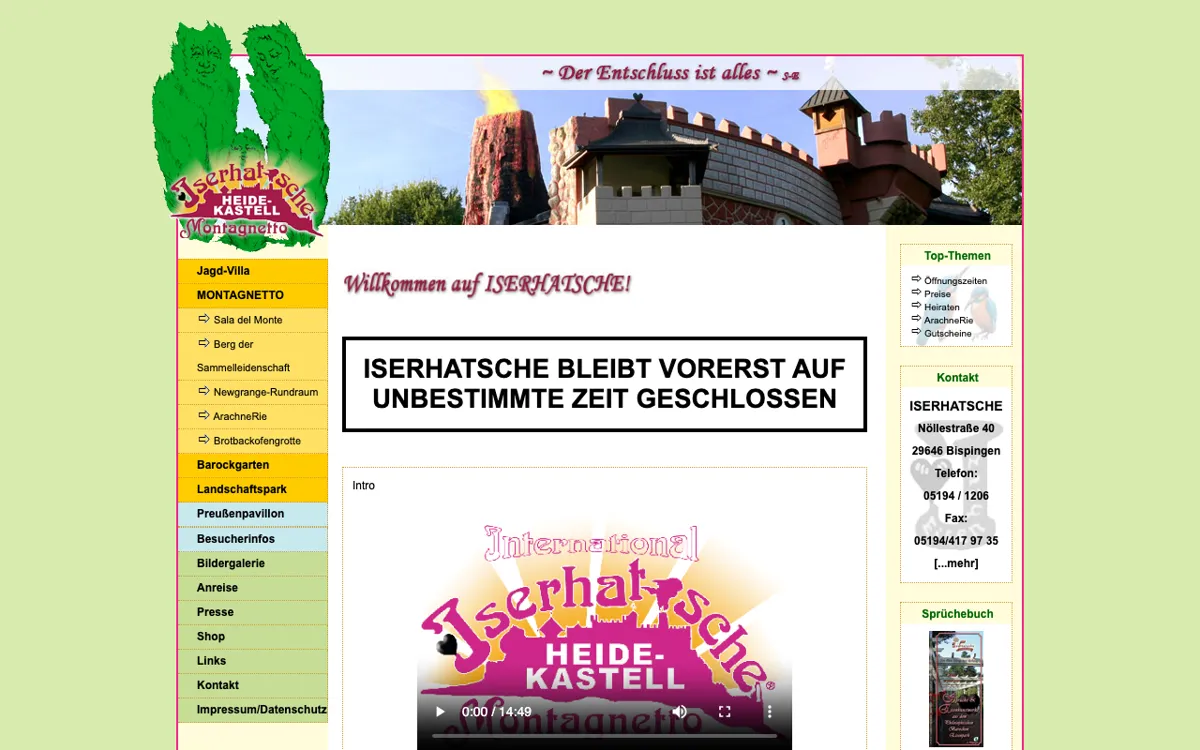Screen dimensions: 1200x750
Task: Click [...mehr] in Kontakt box
Action: (956, 563)
